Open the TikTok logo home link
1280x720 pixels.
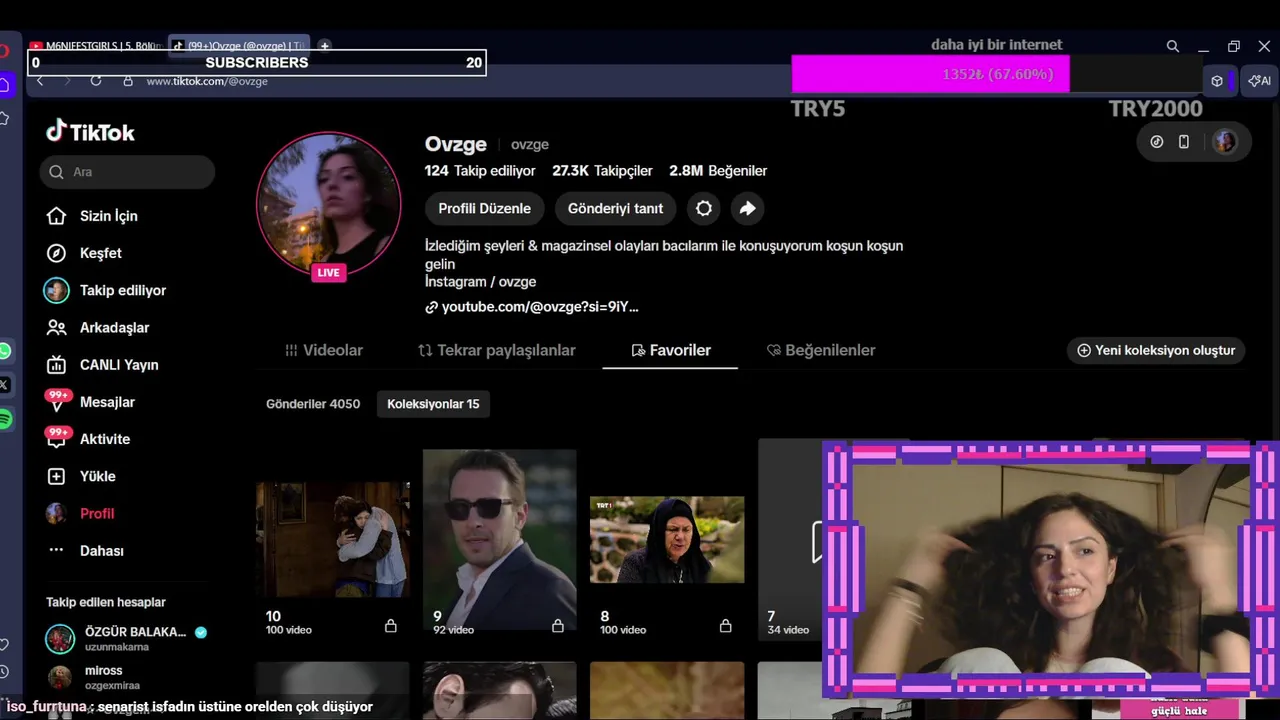pos(90,132)
